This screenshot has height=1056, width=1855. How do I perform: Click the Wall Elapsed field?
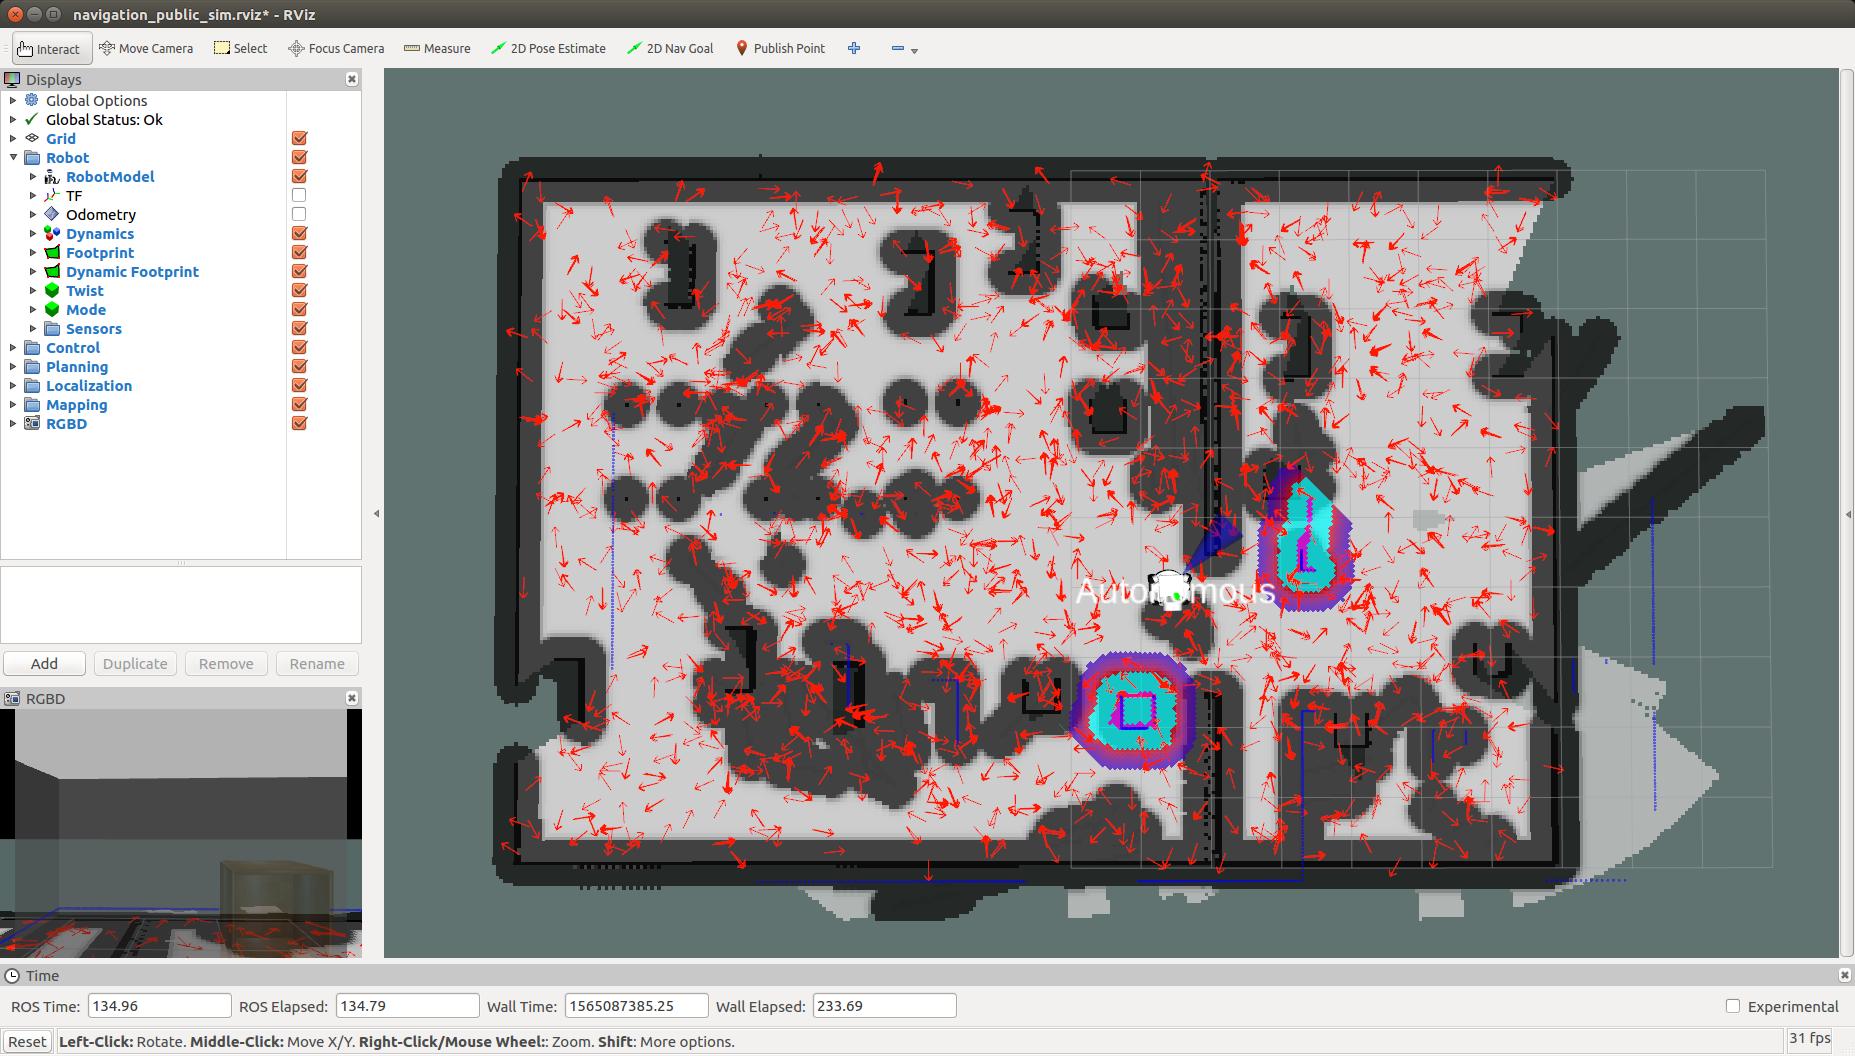pyautogui.click(x=884, y=1006)
